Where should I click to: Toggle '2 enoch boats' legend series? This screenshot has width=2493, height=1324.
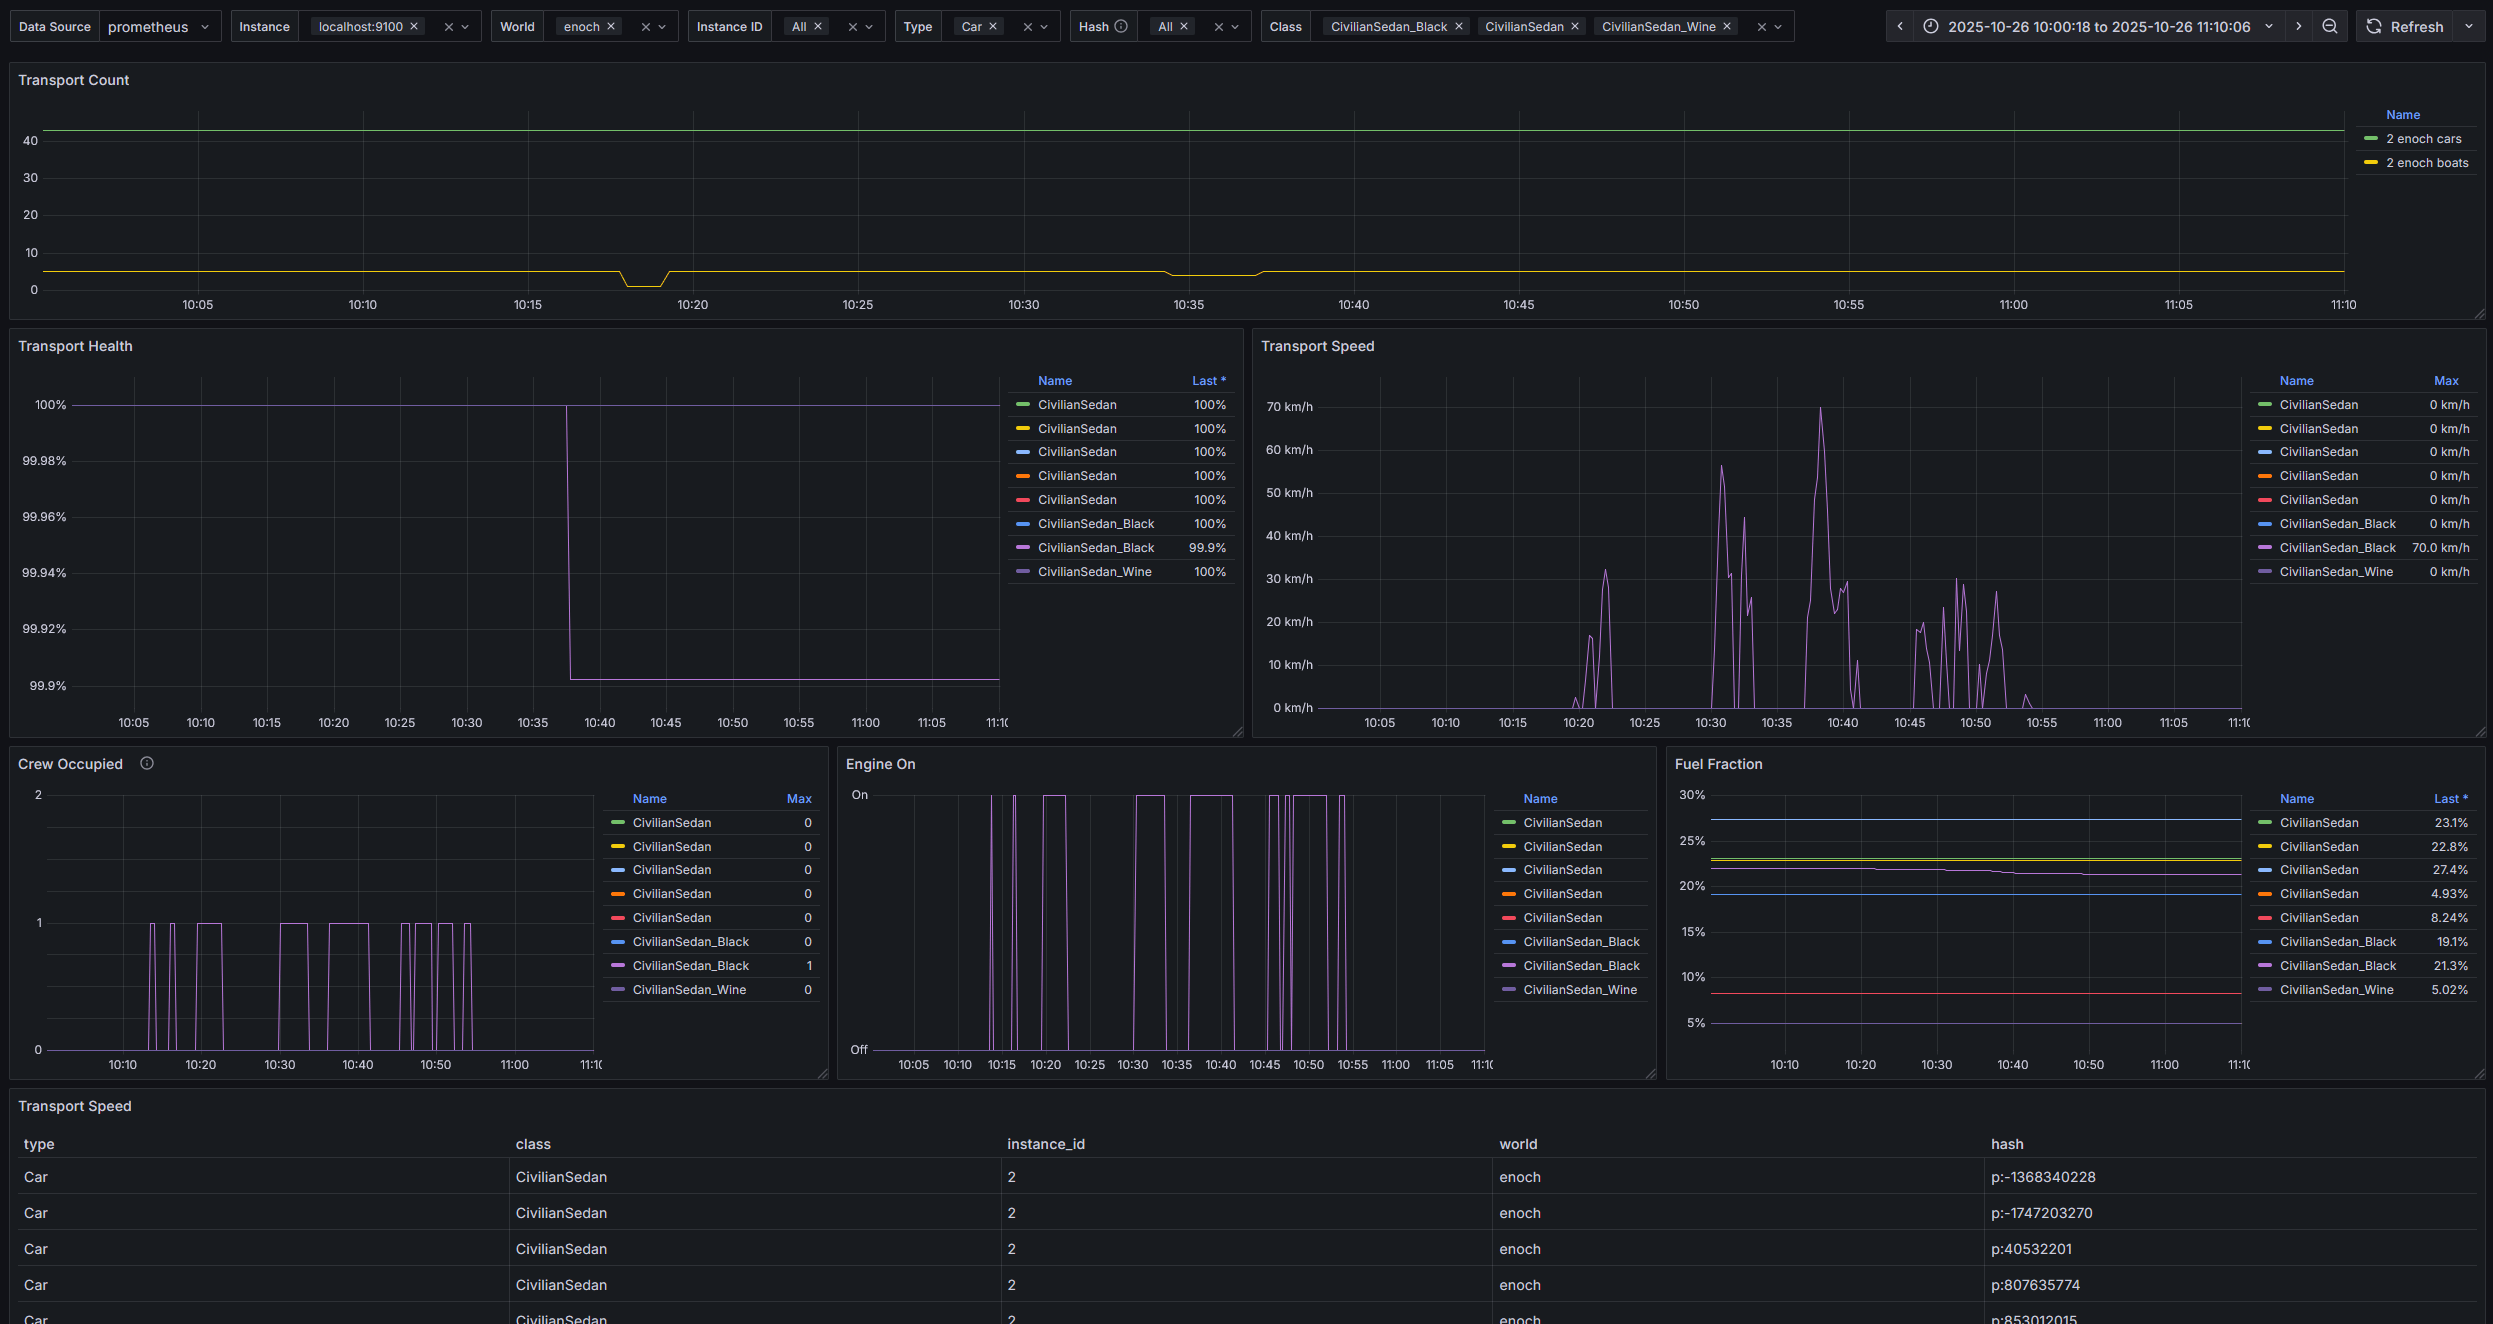point(2426,163)
